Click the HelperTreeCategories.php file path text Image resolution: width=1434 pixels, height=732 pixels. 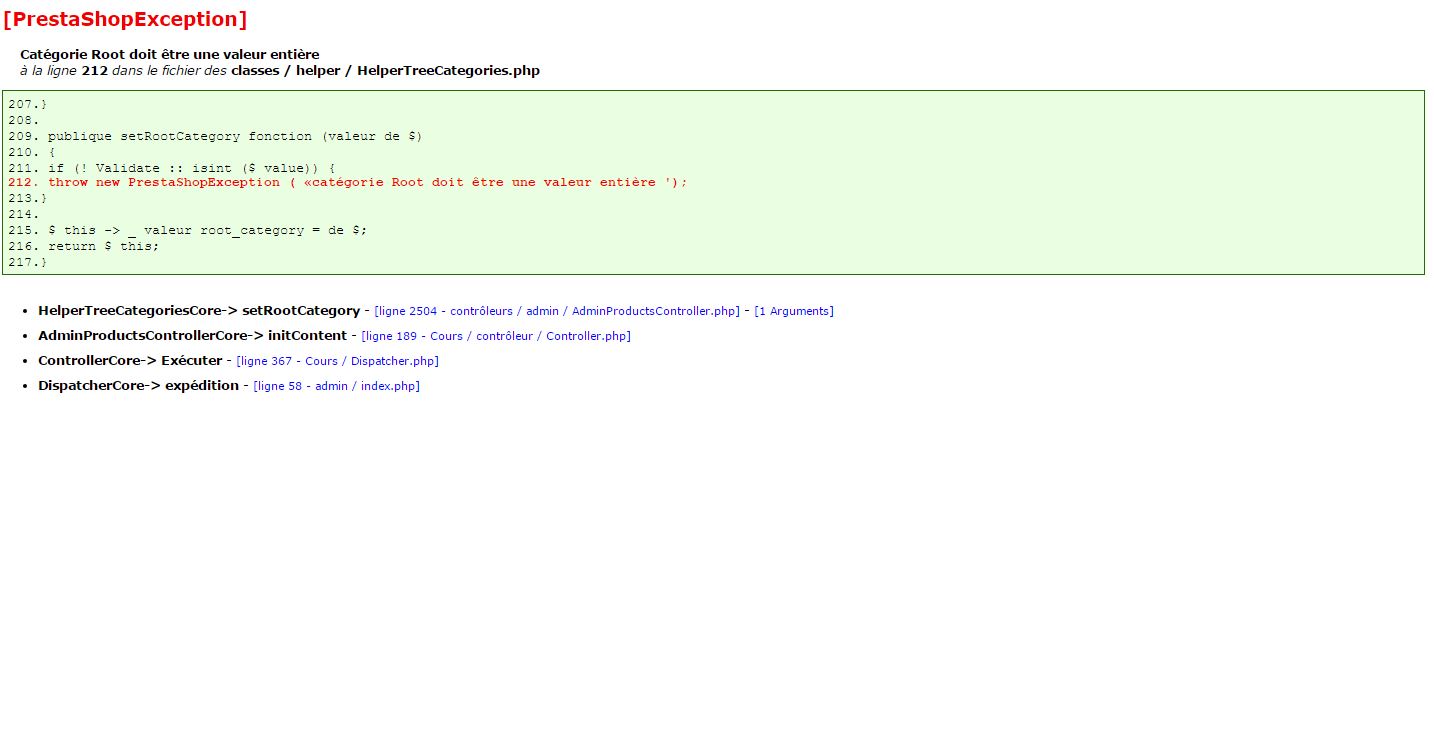(x=385, y=70)
